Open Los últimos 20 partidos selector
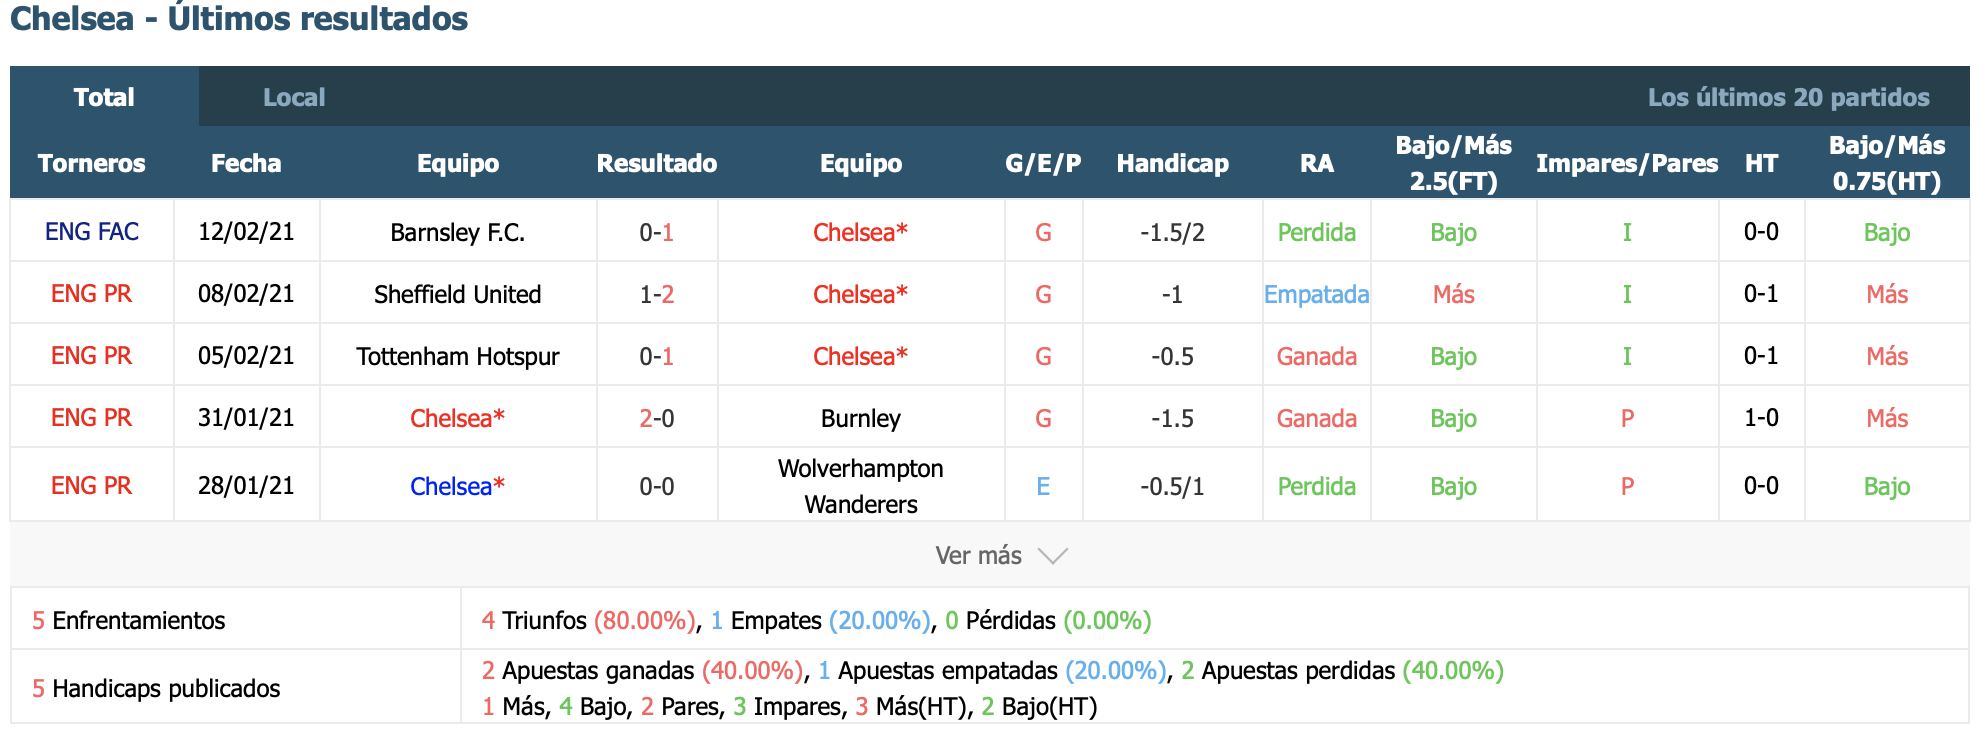This screenshot has height=734, width=1988. point(1788,97)
